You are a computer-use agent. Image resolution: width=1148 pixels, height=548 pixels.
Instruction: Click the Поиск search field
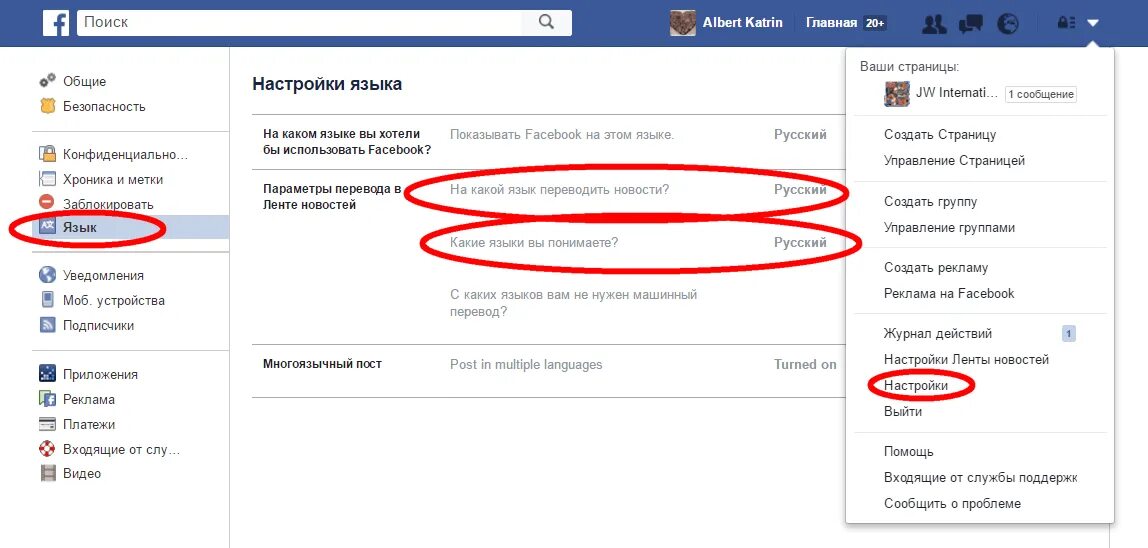tap(299, 23)
